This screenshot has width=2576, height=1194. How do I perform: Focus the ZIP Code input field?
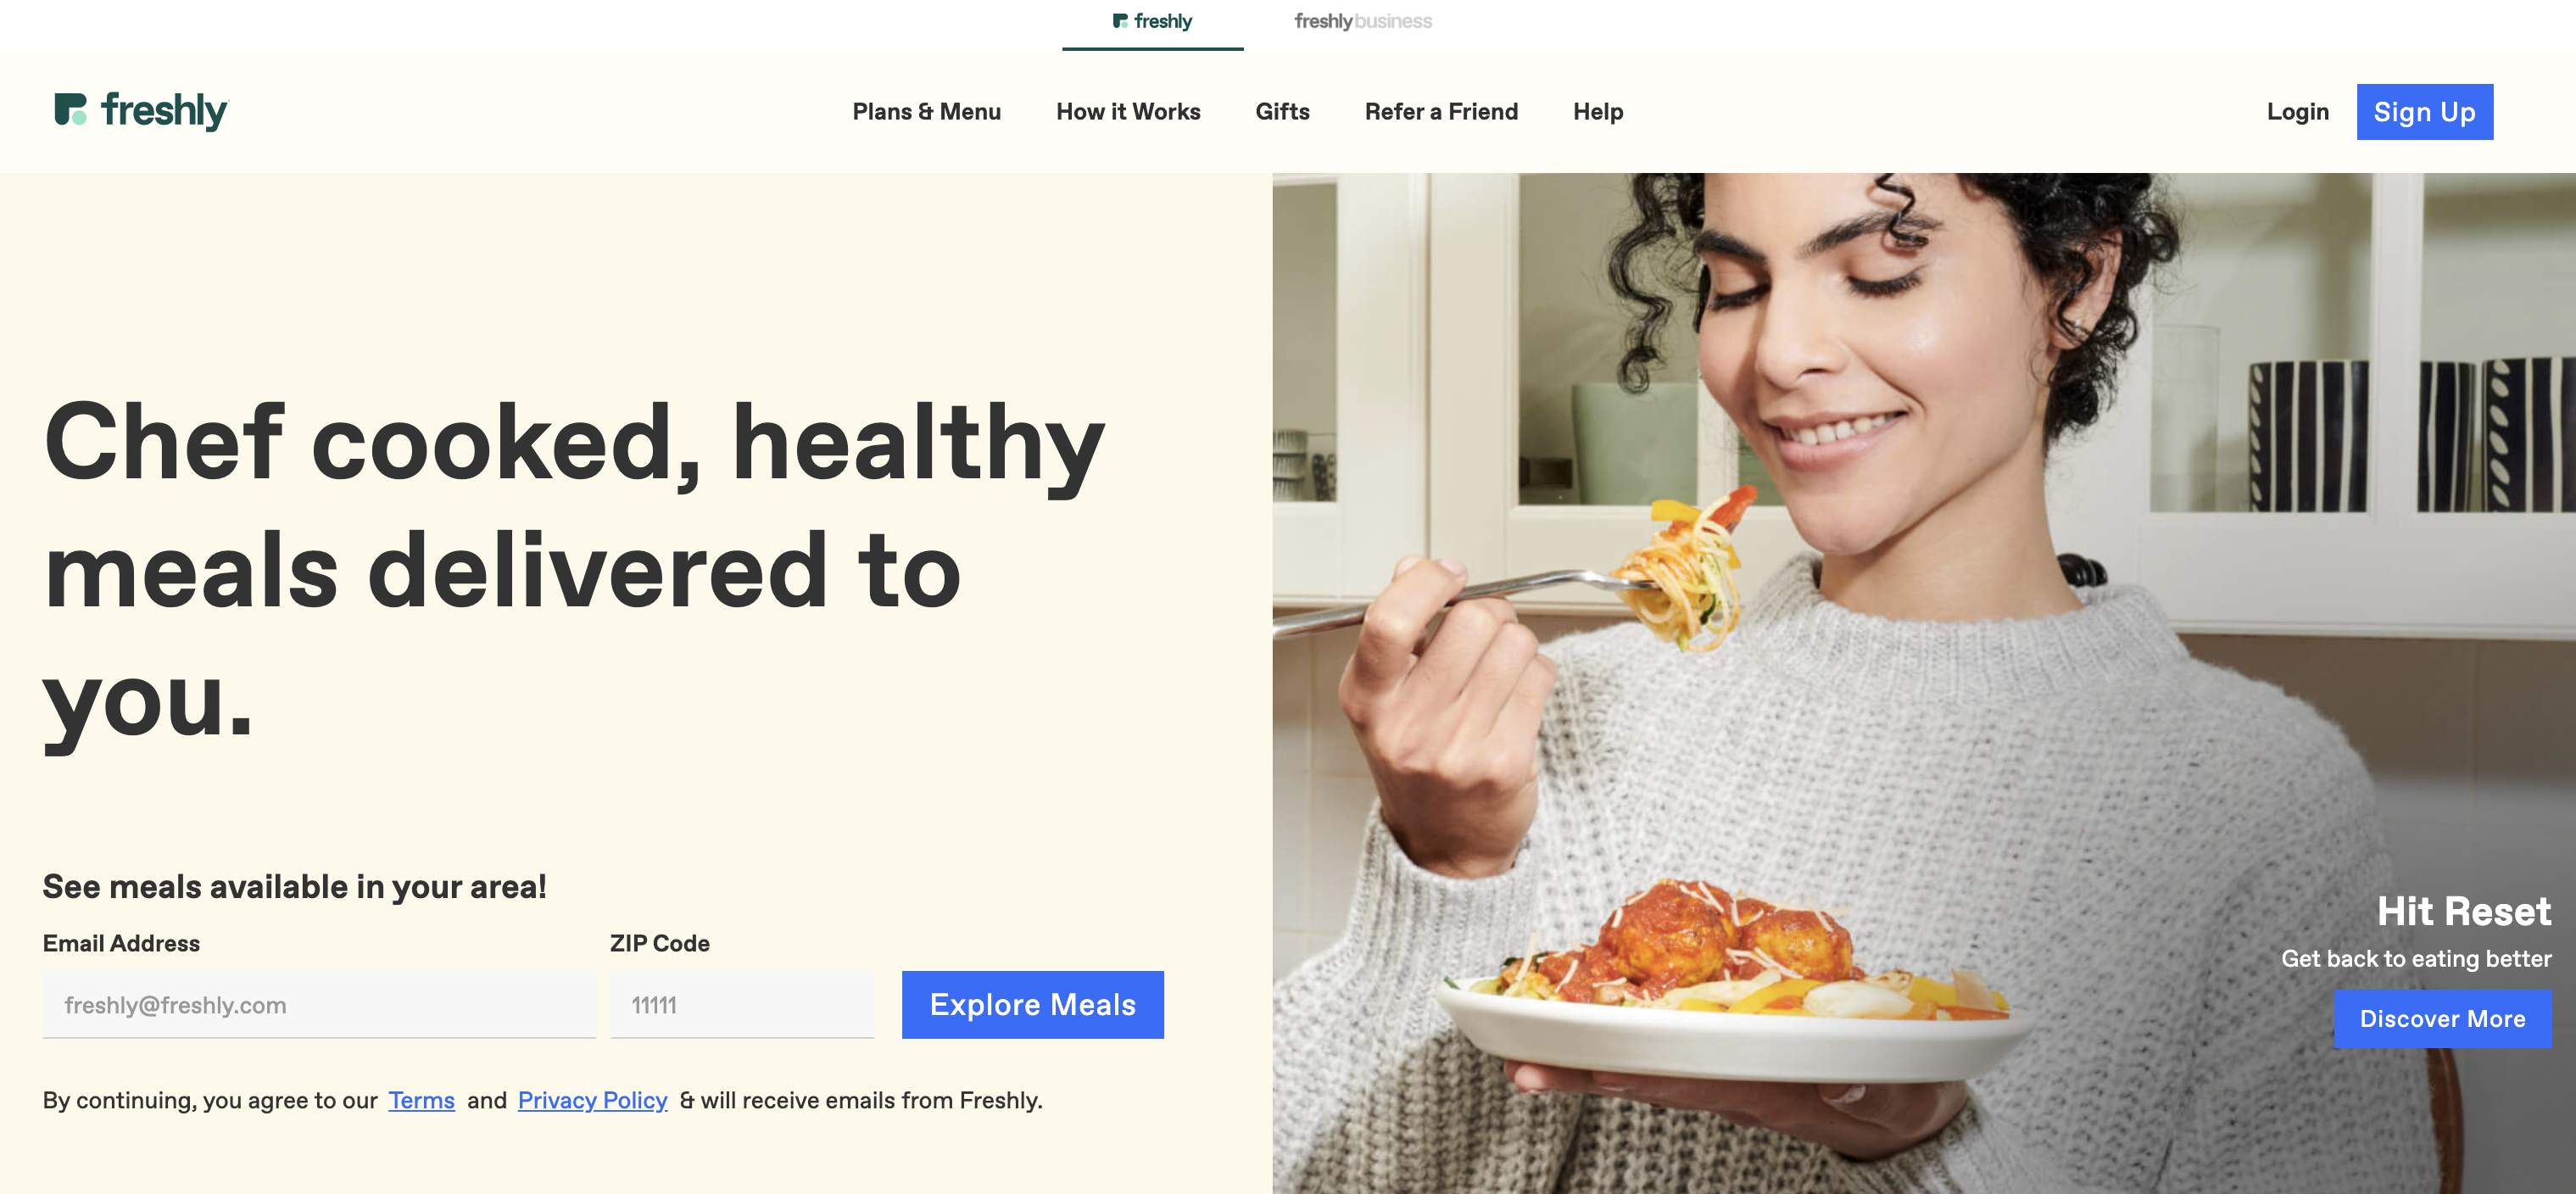[742, 1004]
